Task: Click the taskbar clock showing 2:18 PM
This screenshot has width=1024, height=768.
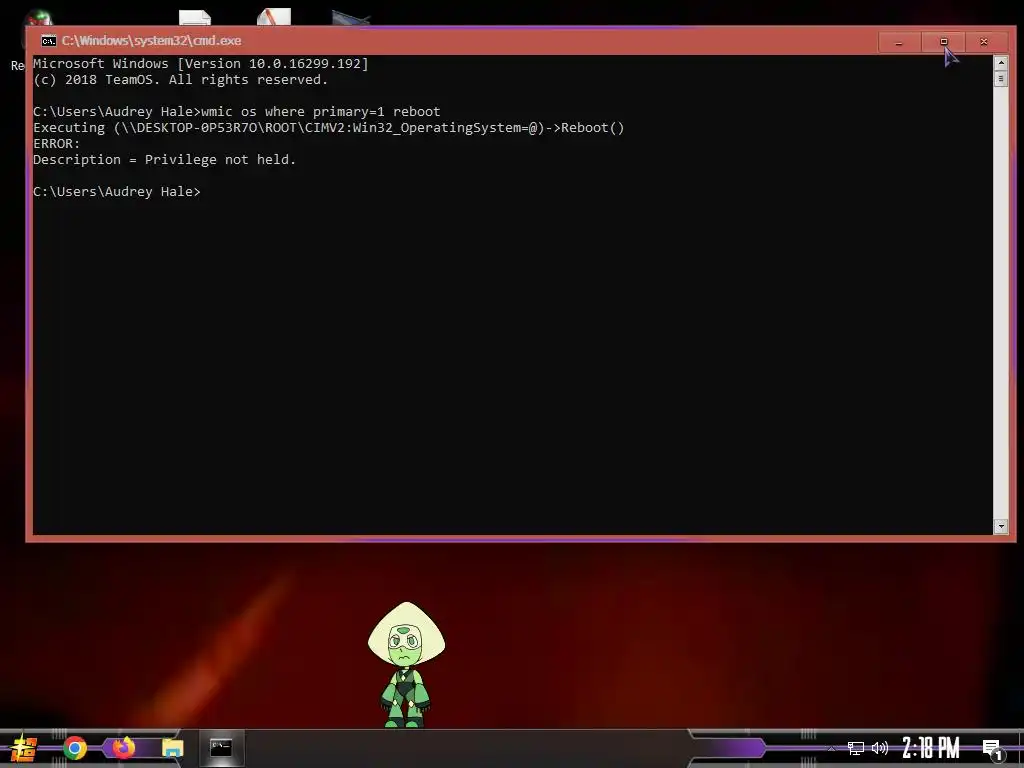Action: click(x=931, y=748)
